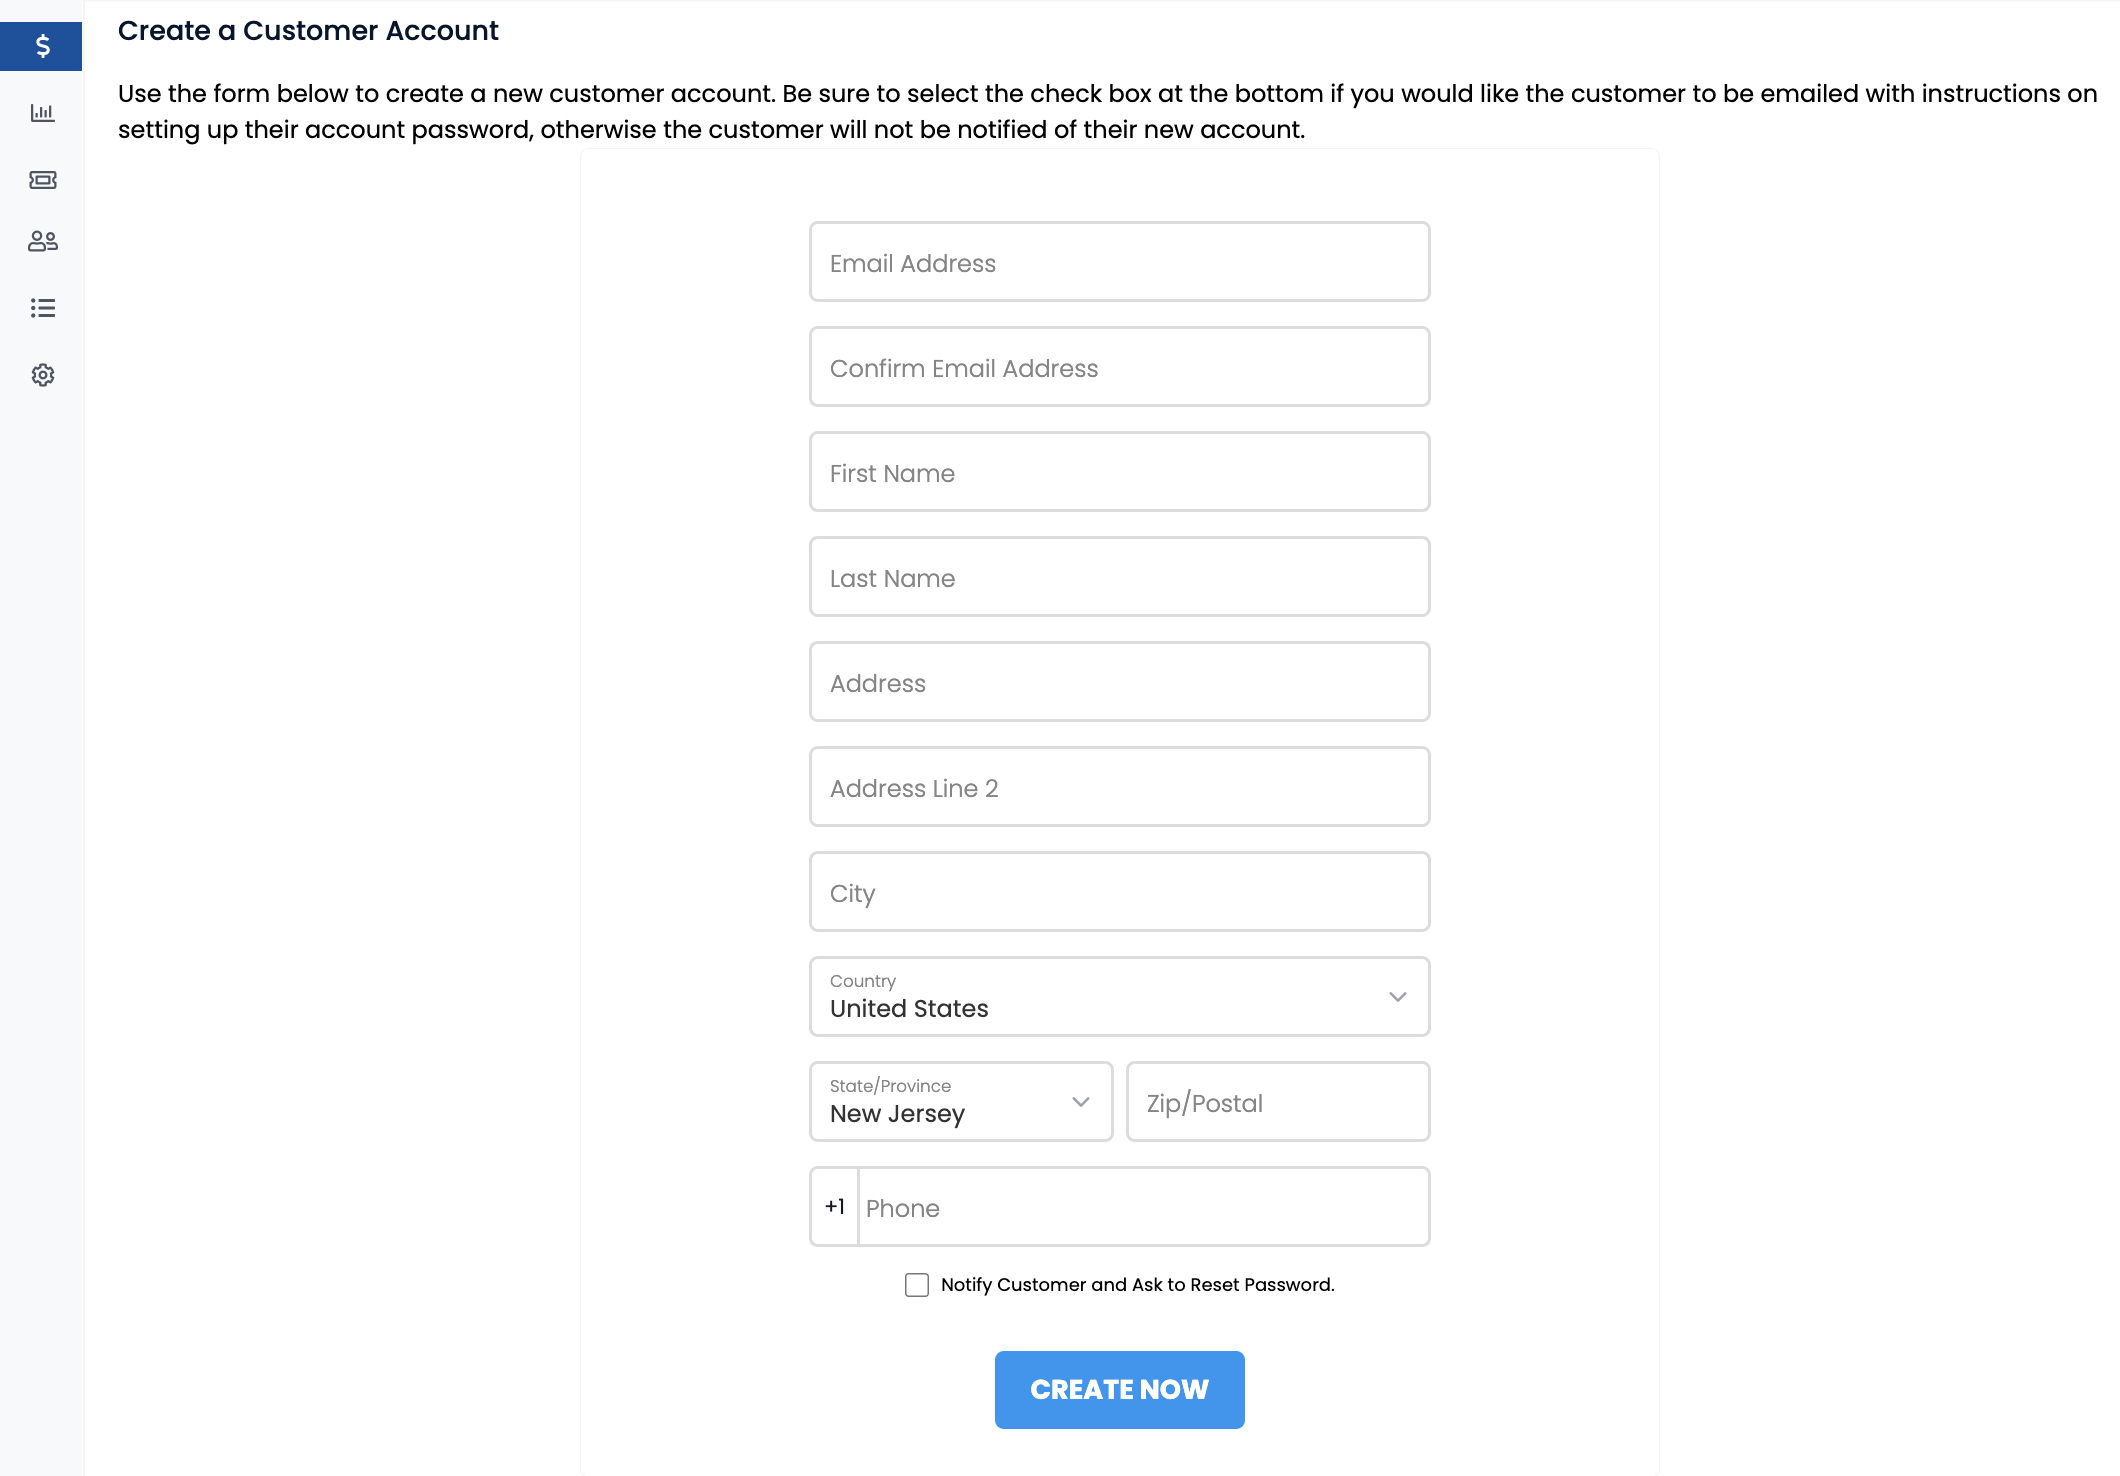Focus the City input field
Screen dimensions: 2120x1476
click(x=1120, y=892)
